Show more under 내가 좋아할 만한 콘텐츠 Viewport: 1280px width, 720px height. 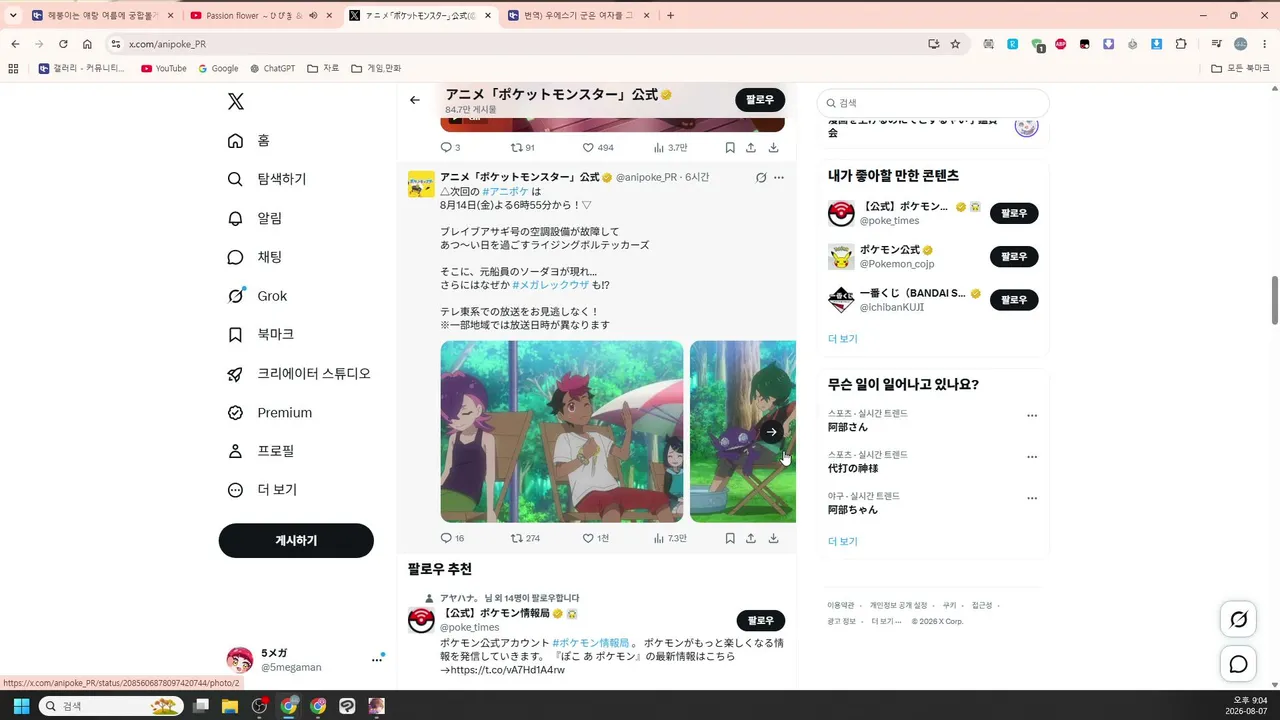coord(843,339)
